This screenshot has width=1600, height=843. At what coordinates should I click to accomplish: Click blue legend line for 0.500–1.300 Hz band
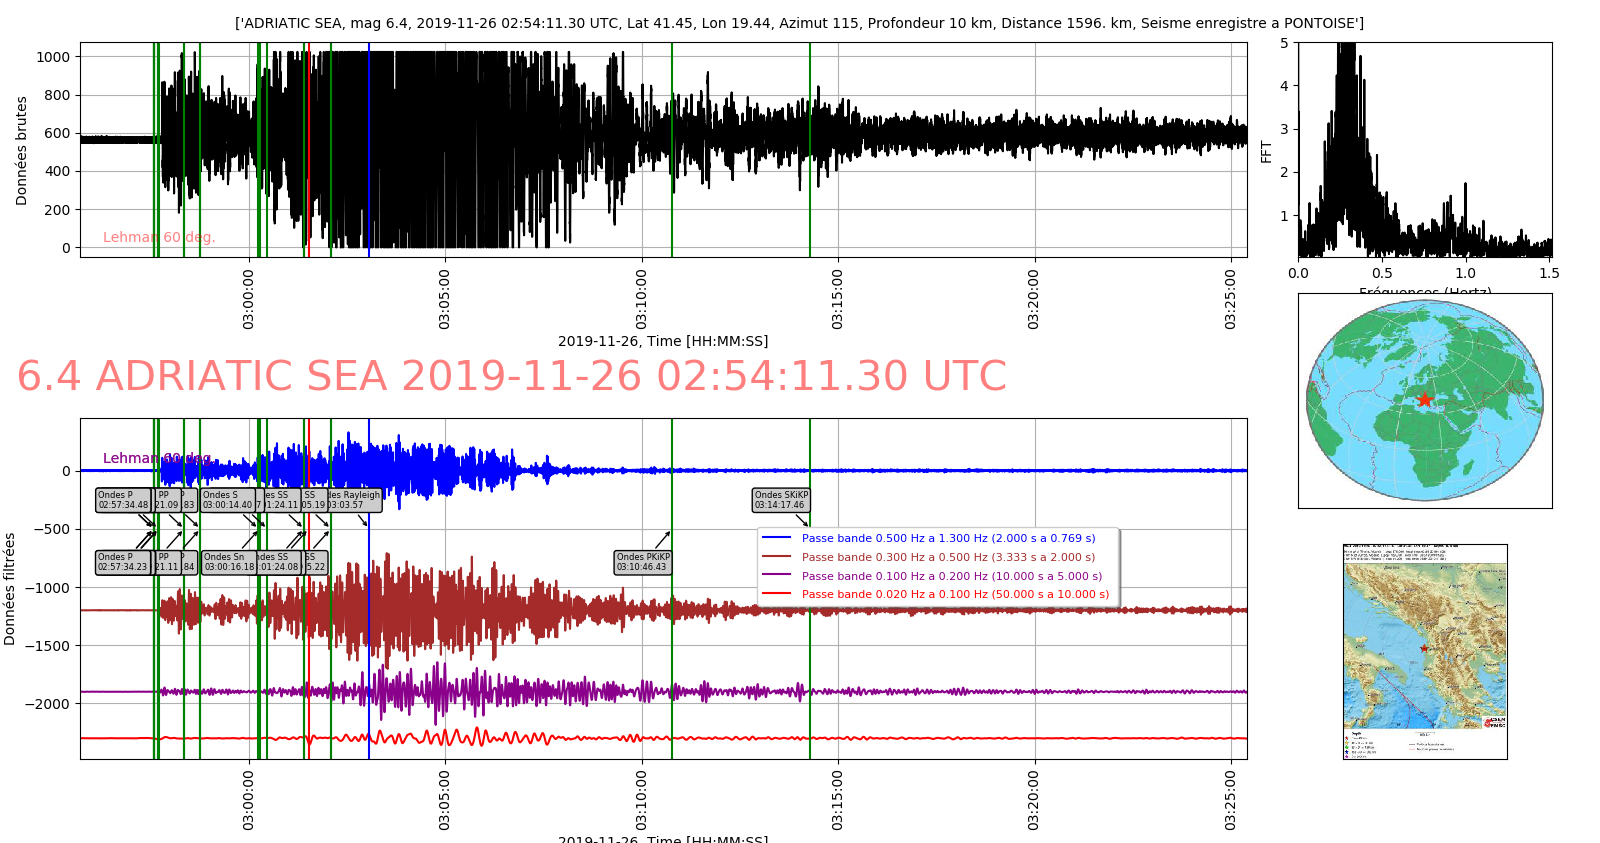[x=777, y=538]
